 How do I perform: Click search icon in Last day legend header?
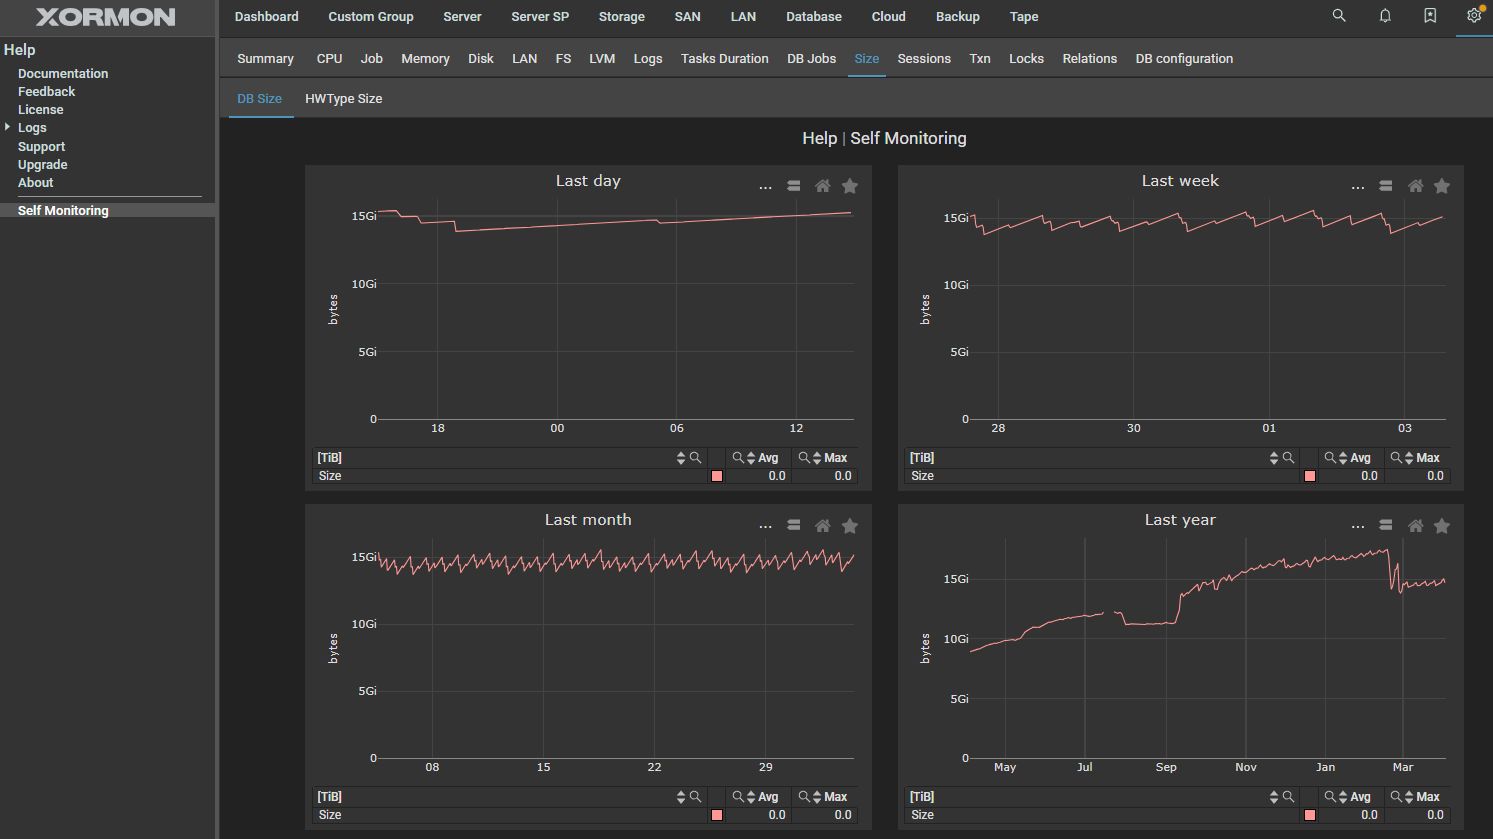[695, 458]
